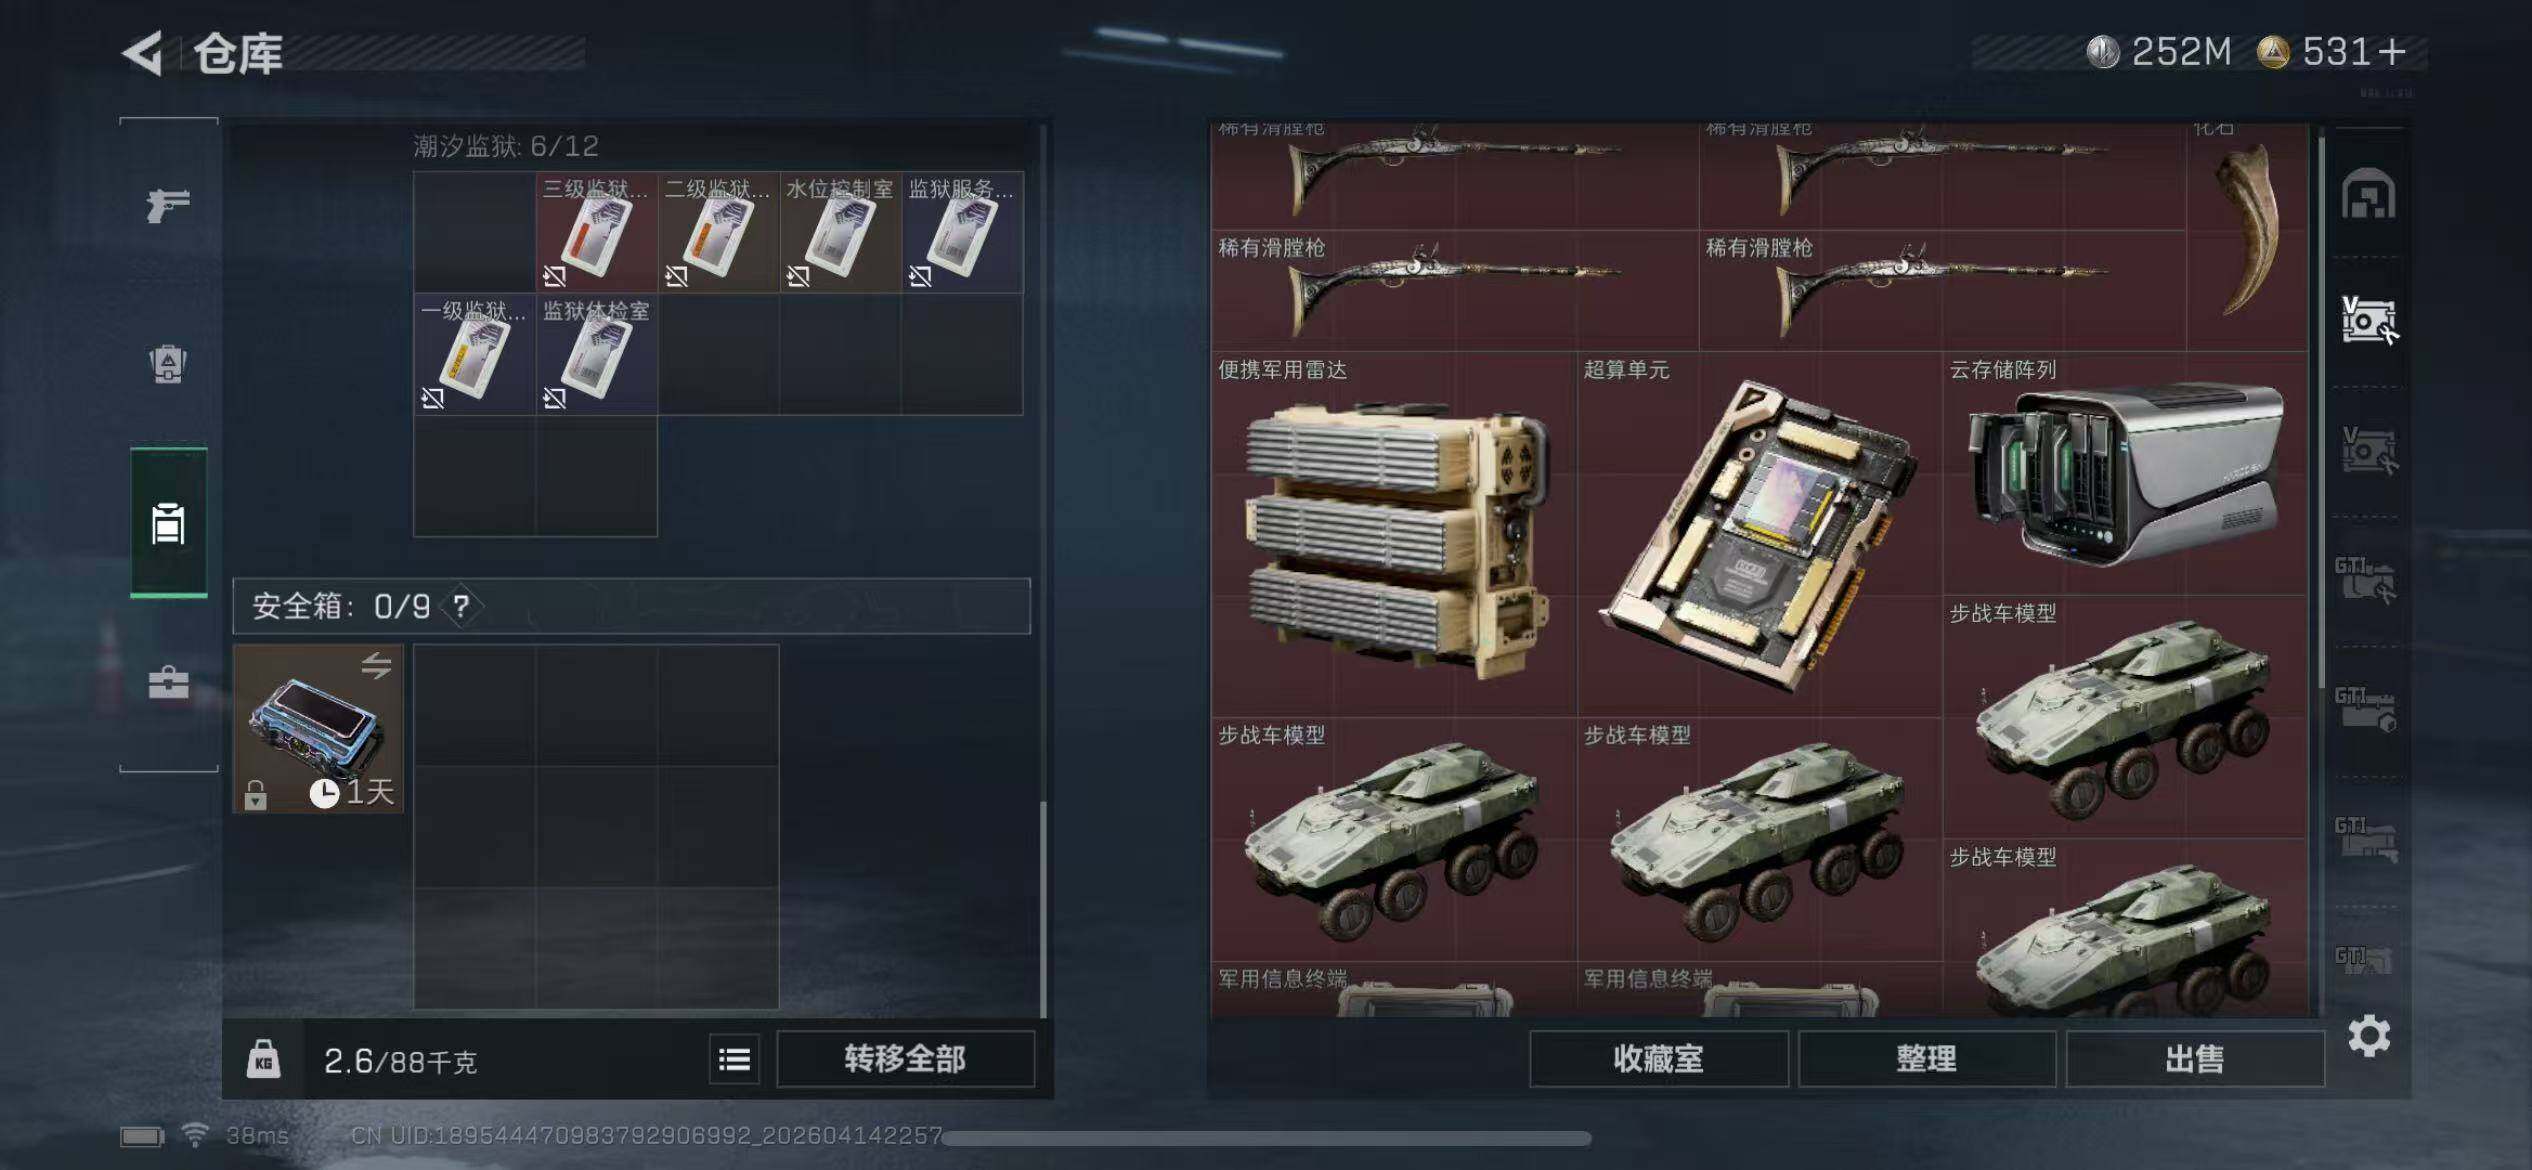The width and height of the screenshot is (2532, 1170).
Task: Toggle list view icon beside 转移全部
Action: click(734, 1059)
